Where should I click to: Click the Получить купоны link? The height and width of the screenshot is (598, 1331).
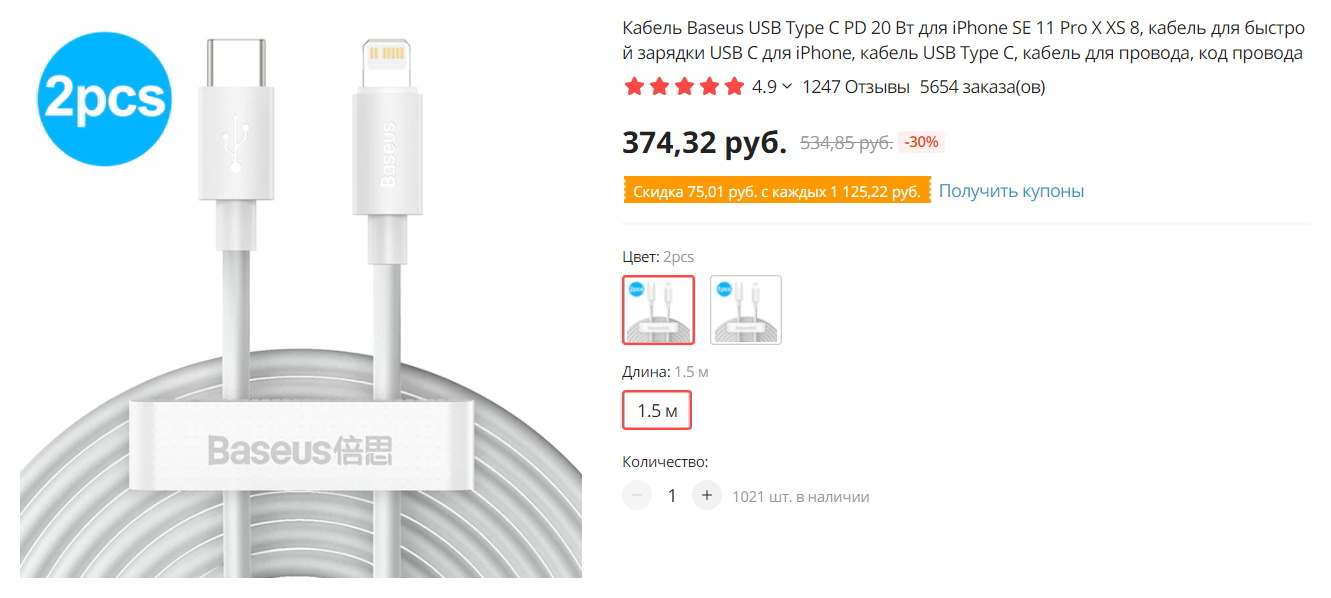pos(1011,191)
